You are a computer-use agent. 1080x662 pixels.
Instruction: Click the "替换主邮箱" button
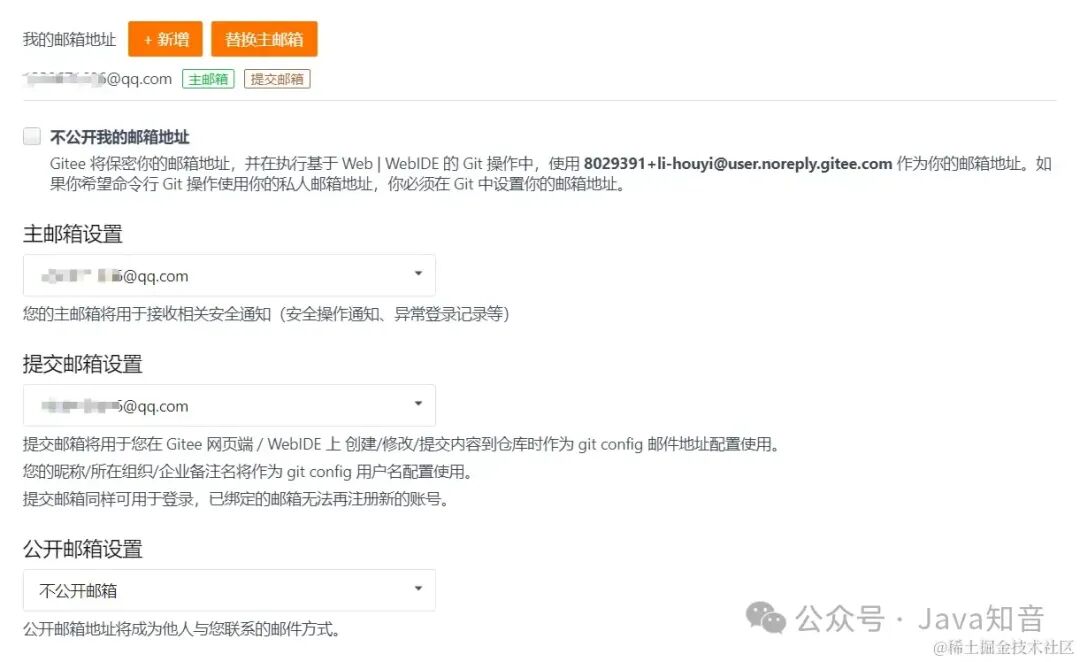tap(264, 39)
